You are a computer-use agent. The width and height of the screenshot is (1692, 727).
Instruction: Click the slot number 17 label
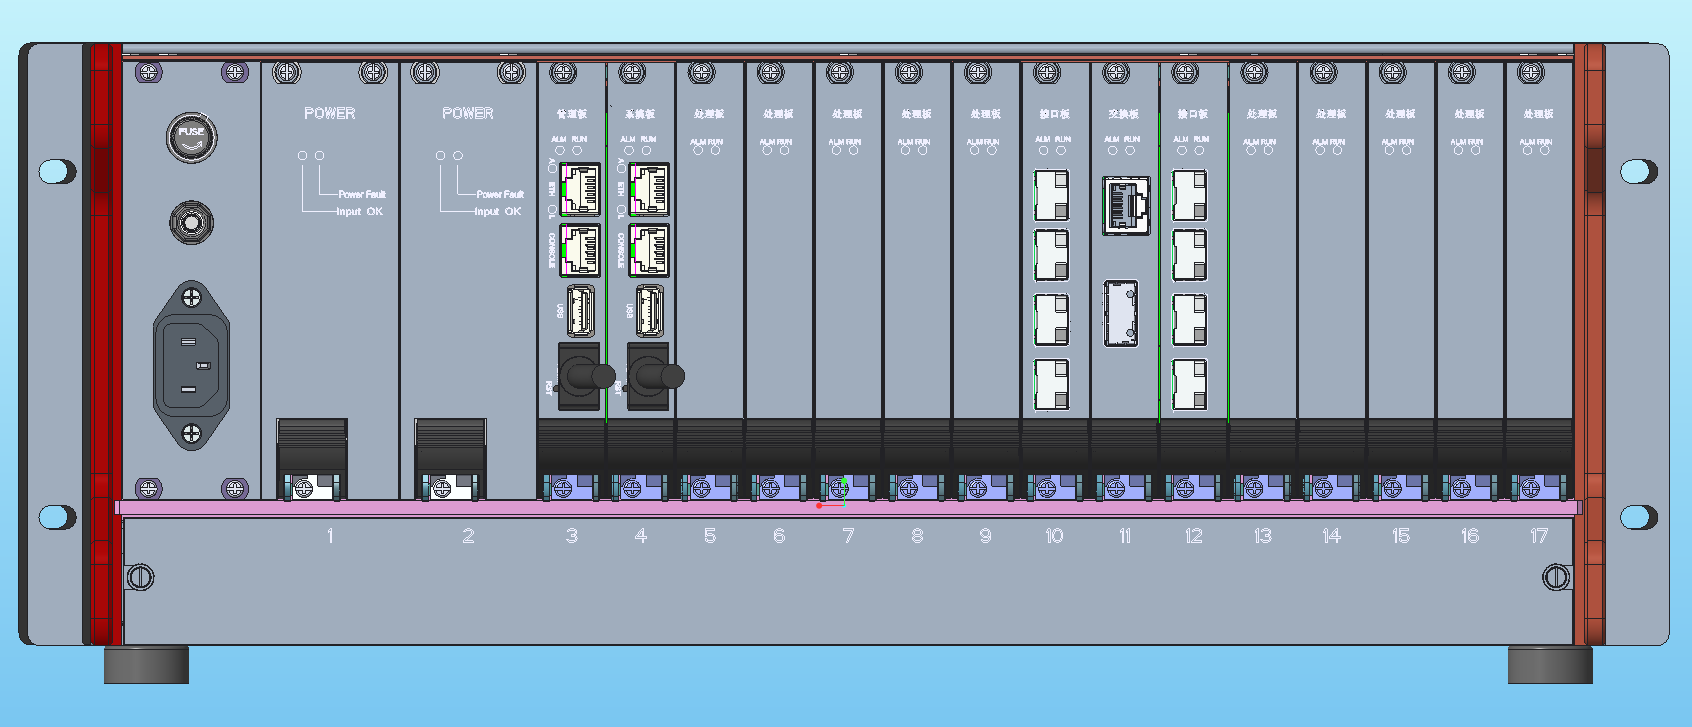[x=1538, y=536]
